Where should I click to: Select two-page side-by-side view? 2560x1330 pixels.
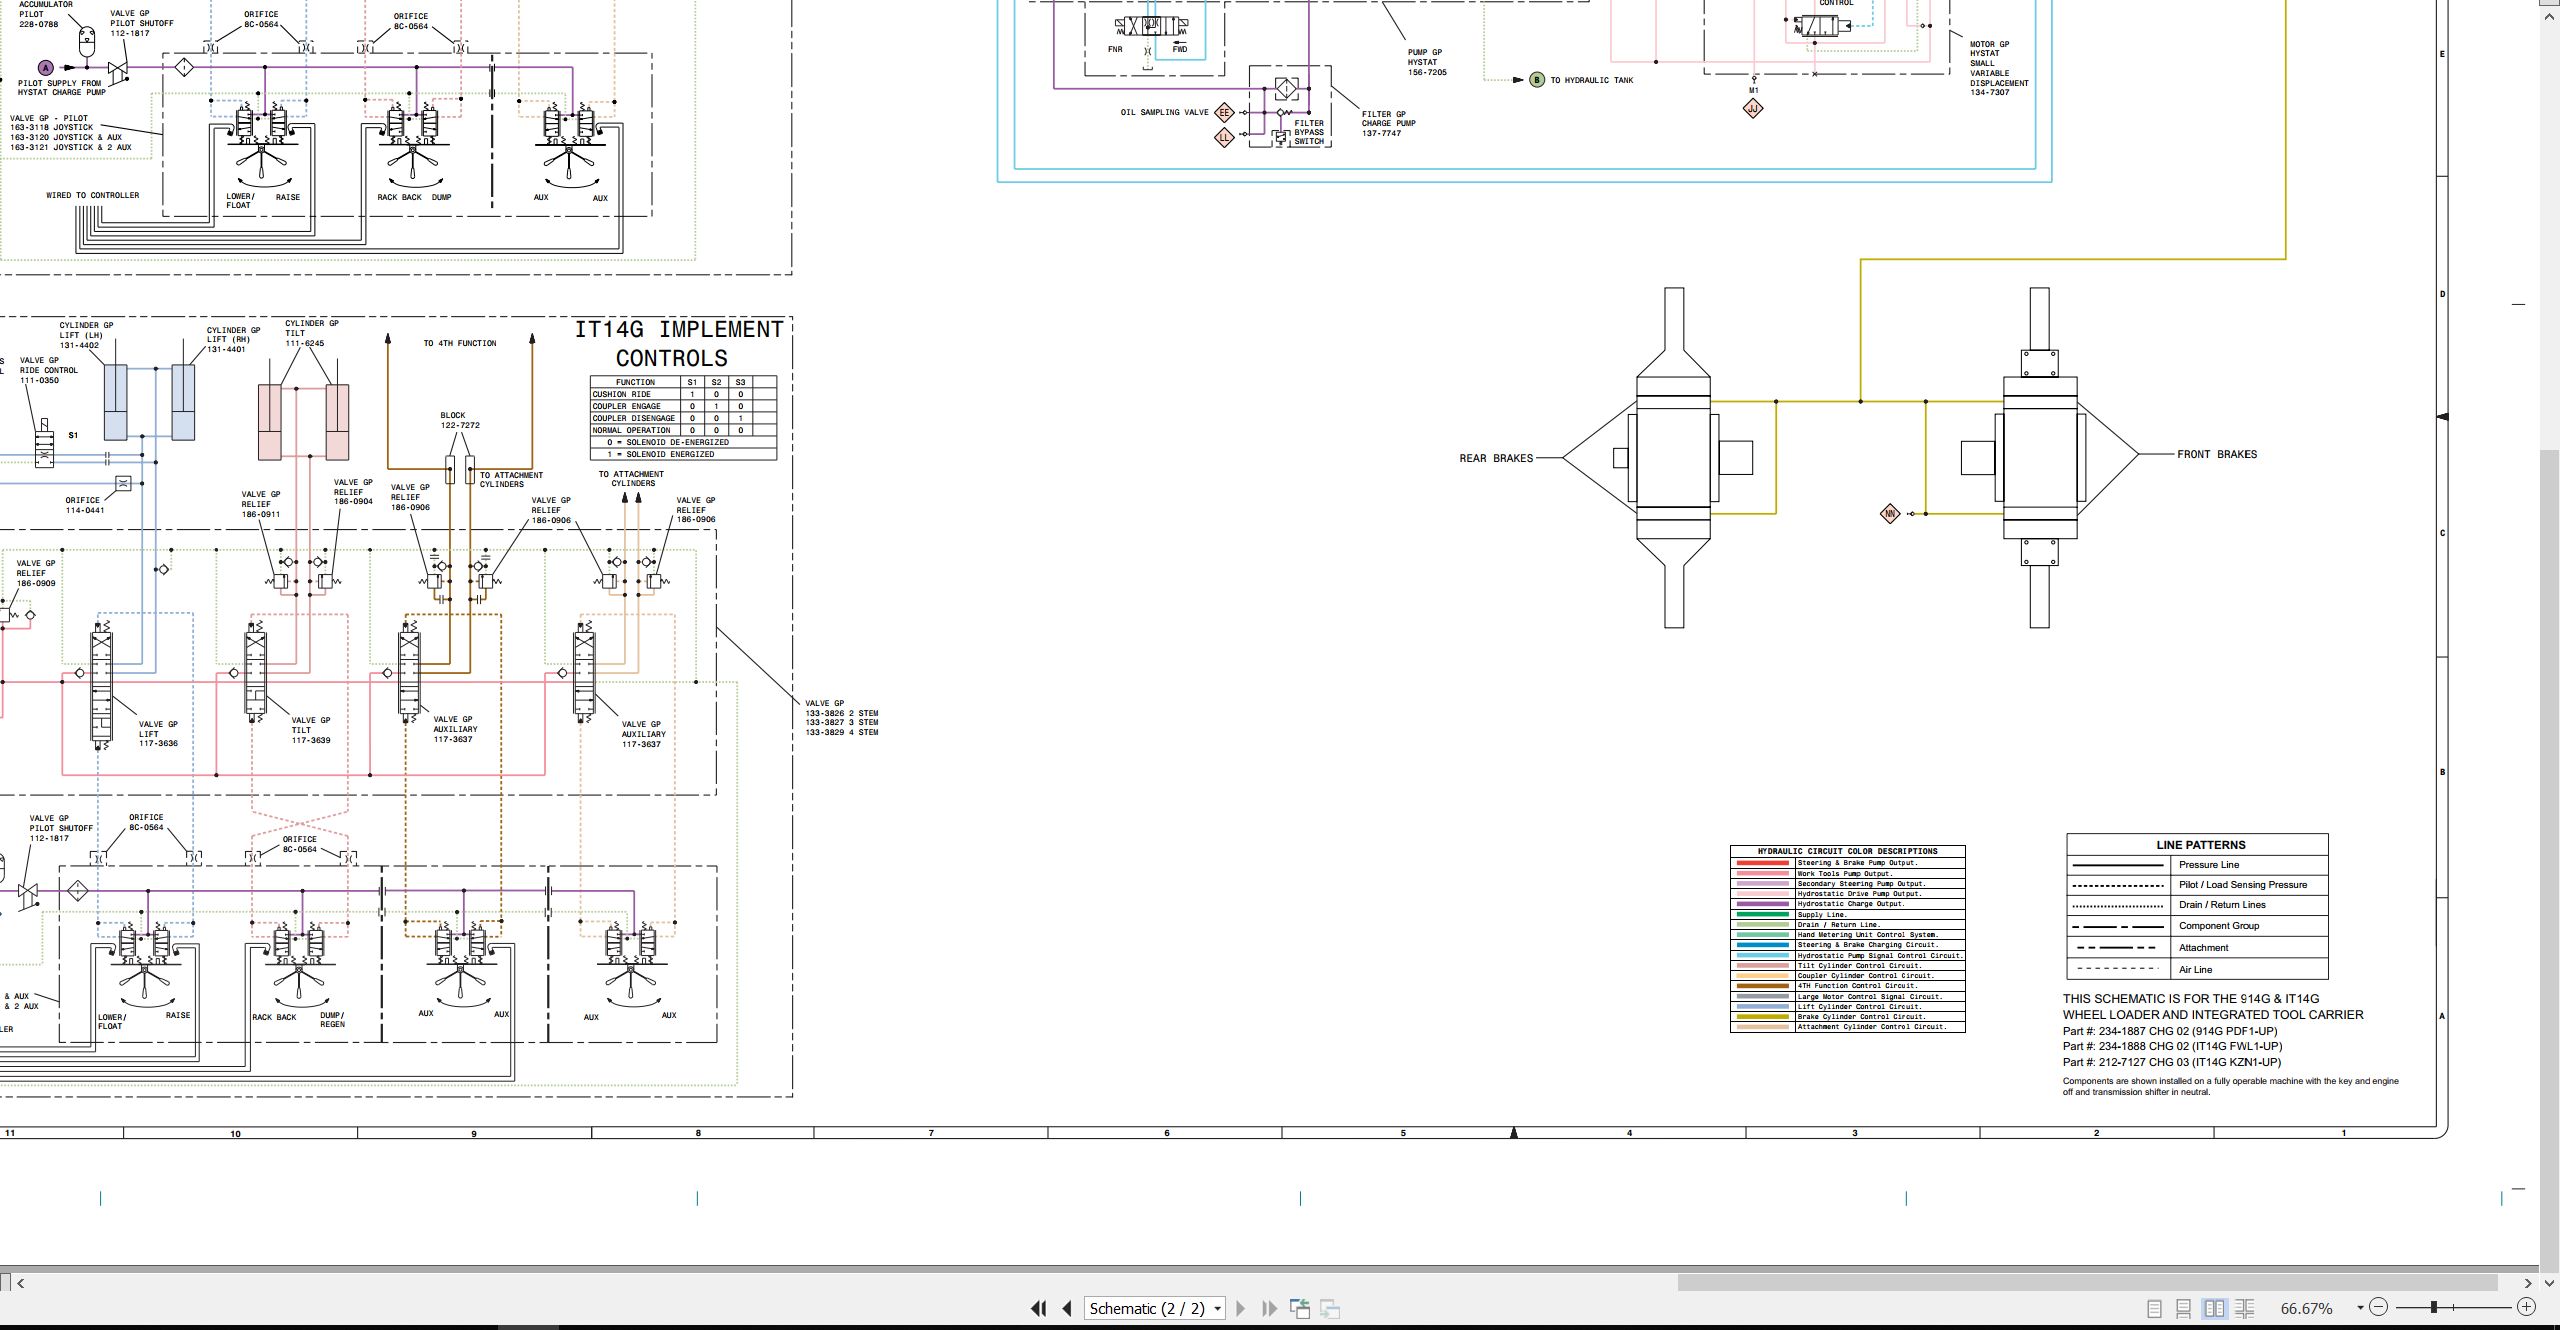pyautogui.click(x=2215, y=1308)
